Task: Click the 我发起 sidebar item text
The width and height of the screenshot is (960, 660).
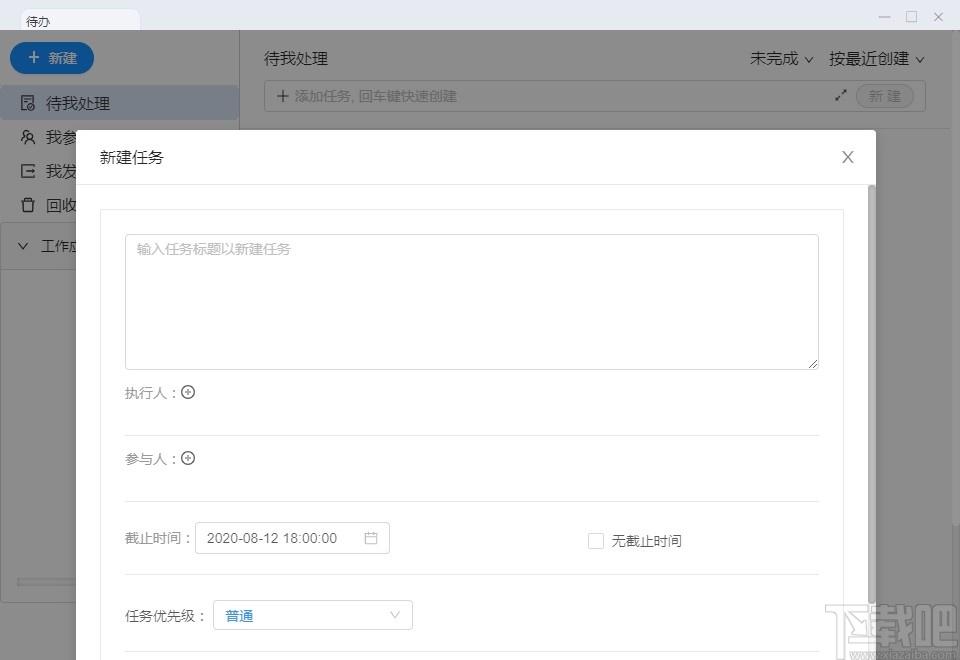Action: click(x=61, y=171)
